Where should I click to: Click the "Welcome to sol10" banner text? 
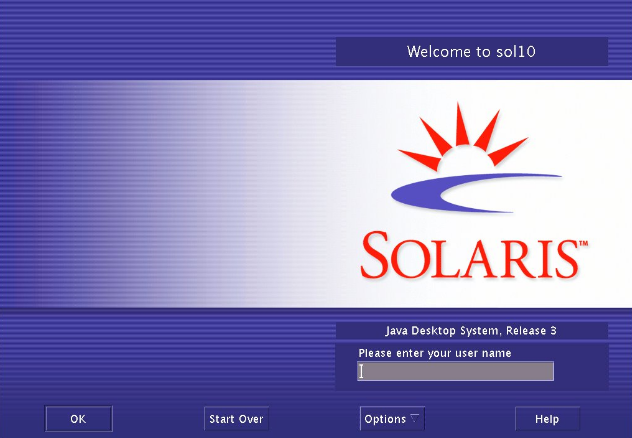click(471, 52)
